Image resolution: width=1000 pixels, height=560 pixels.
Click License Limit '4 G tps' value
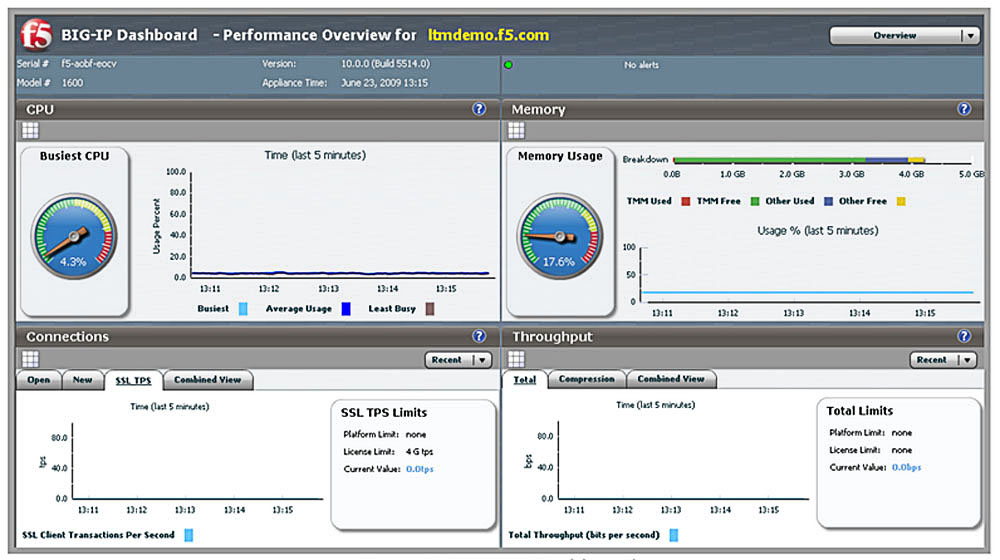[x=420, y=452]
